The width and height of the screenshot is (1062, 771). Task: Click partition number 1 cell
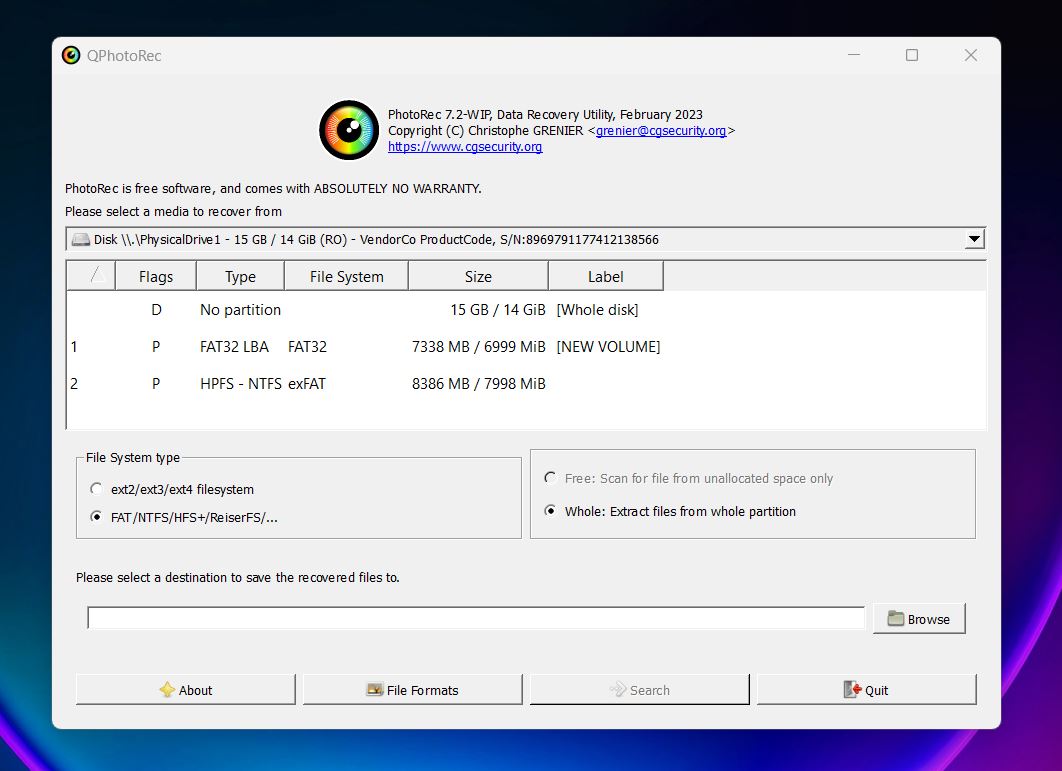(74, 347)
